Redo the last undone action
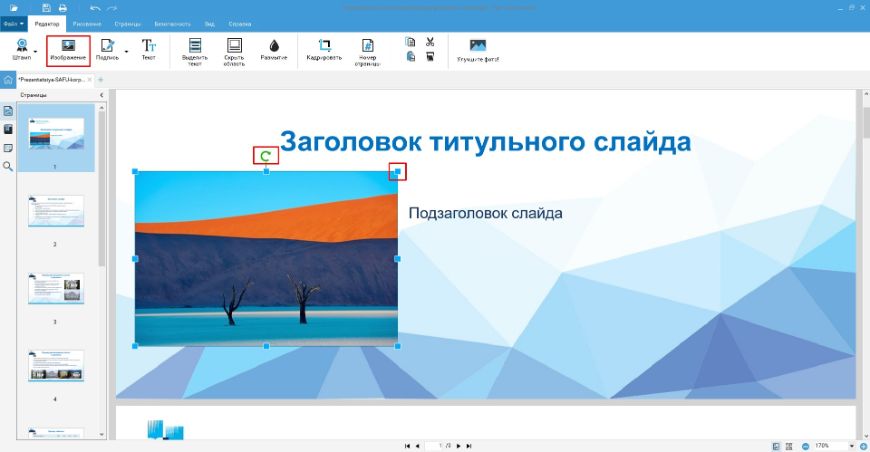The width and height of the screenshot is (870, 452). pyautogui.click(x=112, y=8)
